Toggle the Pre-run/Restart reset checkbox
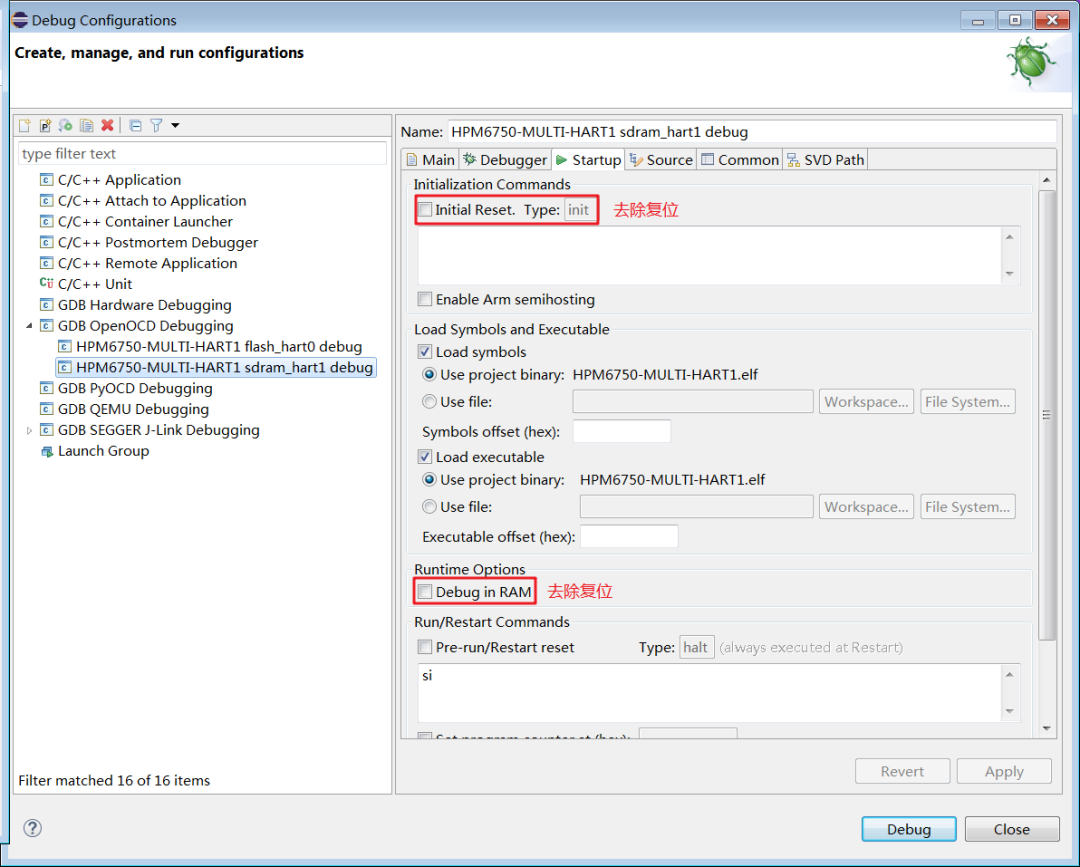1080x867 pixels. 425,647
